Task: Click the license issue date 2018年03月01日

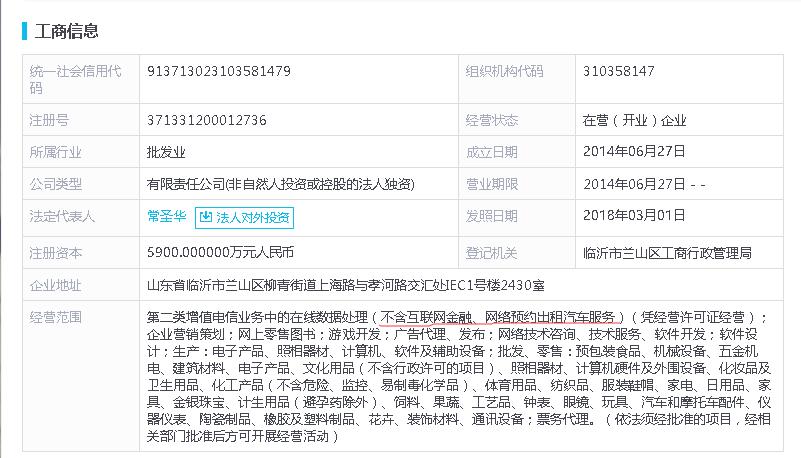Action: tap(634, 217)
